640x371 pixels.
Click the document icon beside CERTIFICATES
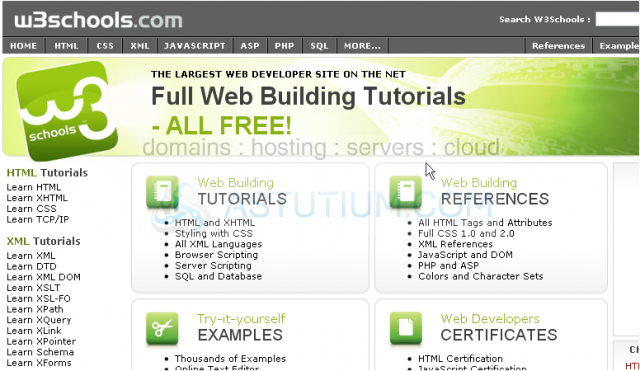[405, 329]
